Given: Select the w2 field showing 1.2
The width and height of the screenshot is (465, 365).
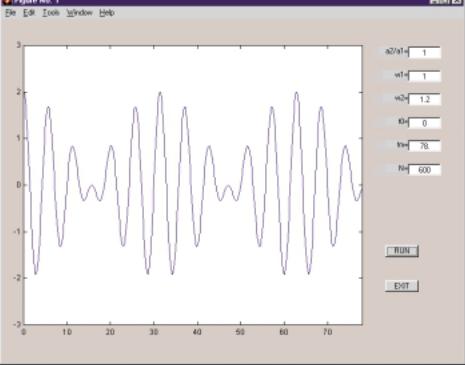Looking at the screenshot, I should pos(425,99).
